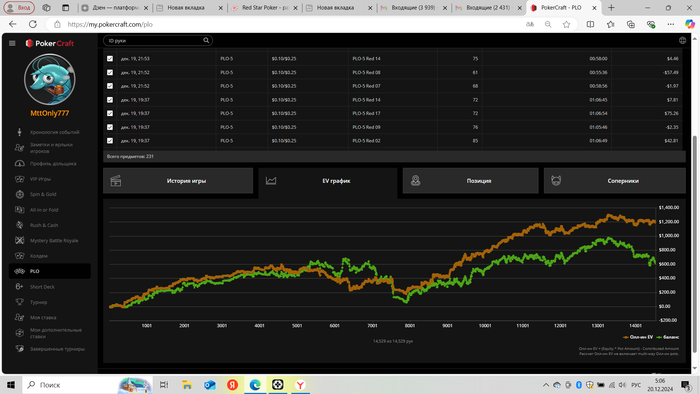The image size is (700, 394).
Task: Uncheck the 21:53 PLO-5 Red 14 row
Action: [110, 58]
